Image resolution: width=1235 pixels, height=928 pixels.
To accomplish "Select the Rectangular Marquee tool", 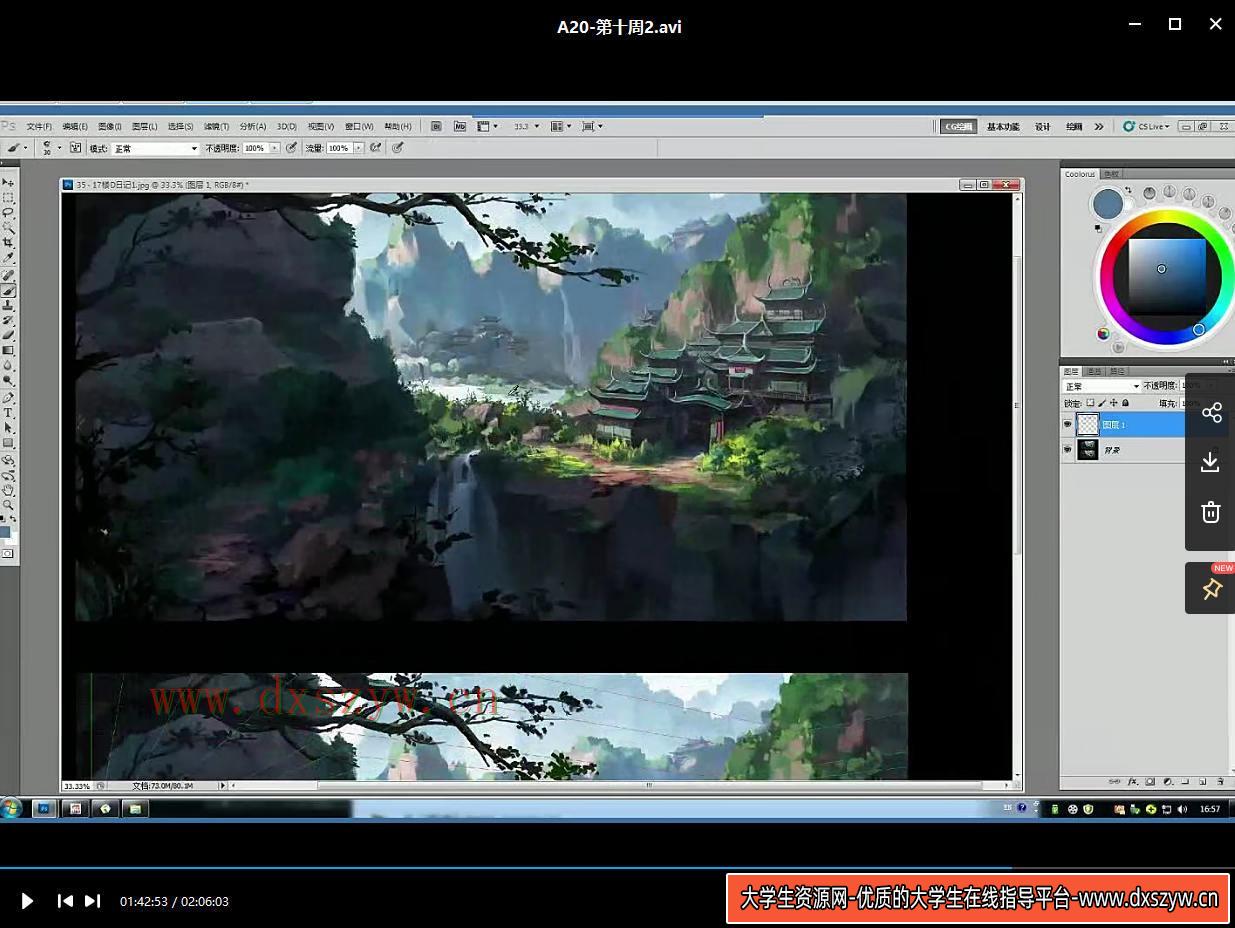I will (8, 198).
